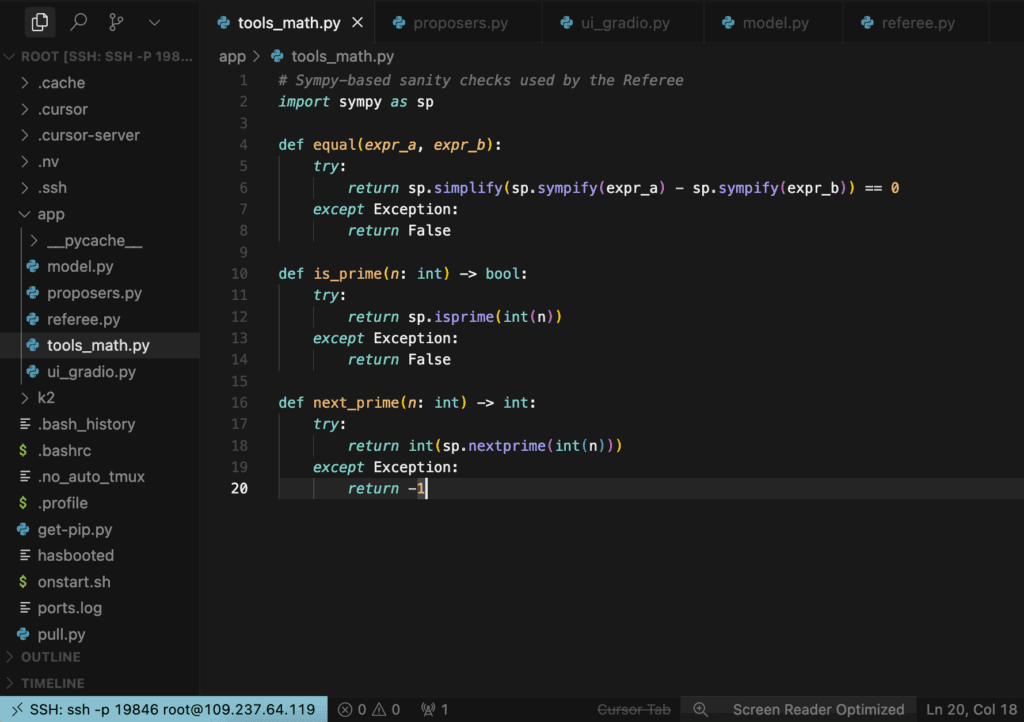This screenshot has height=722, width=1024.
Task: Expand the OUTLINE section
Action: coord(50,657)
